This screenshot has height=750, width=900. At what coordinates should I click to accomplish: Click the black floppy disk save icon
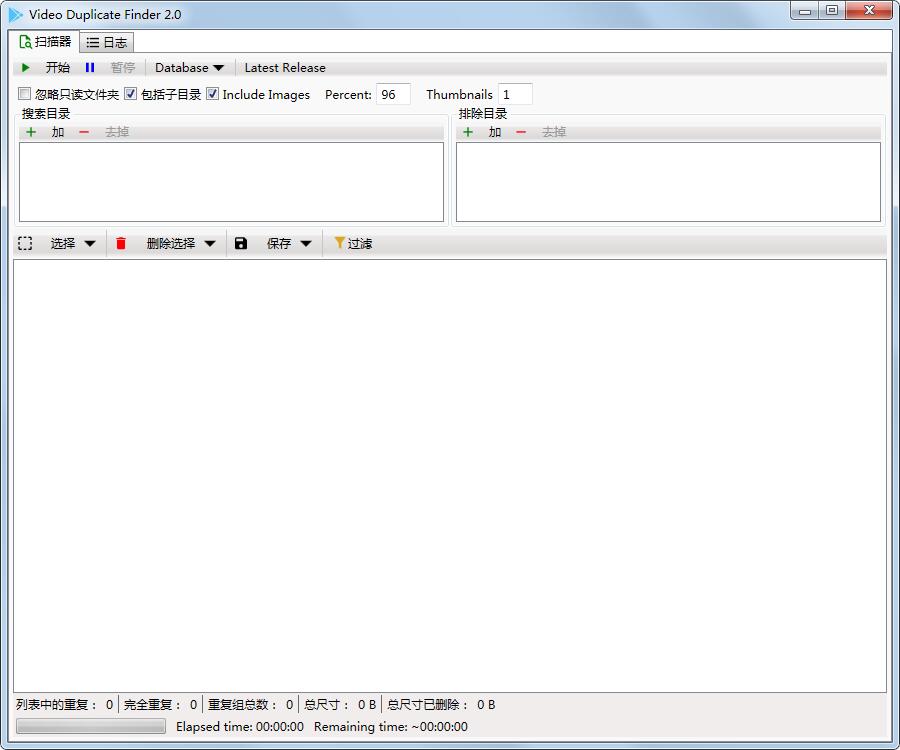click(x=241, y=243)
